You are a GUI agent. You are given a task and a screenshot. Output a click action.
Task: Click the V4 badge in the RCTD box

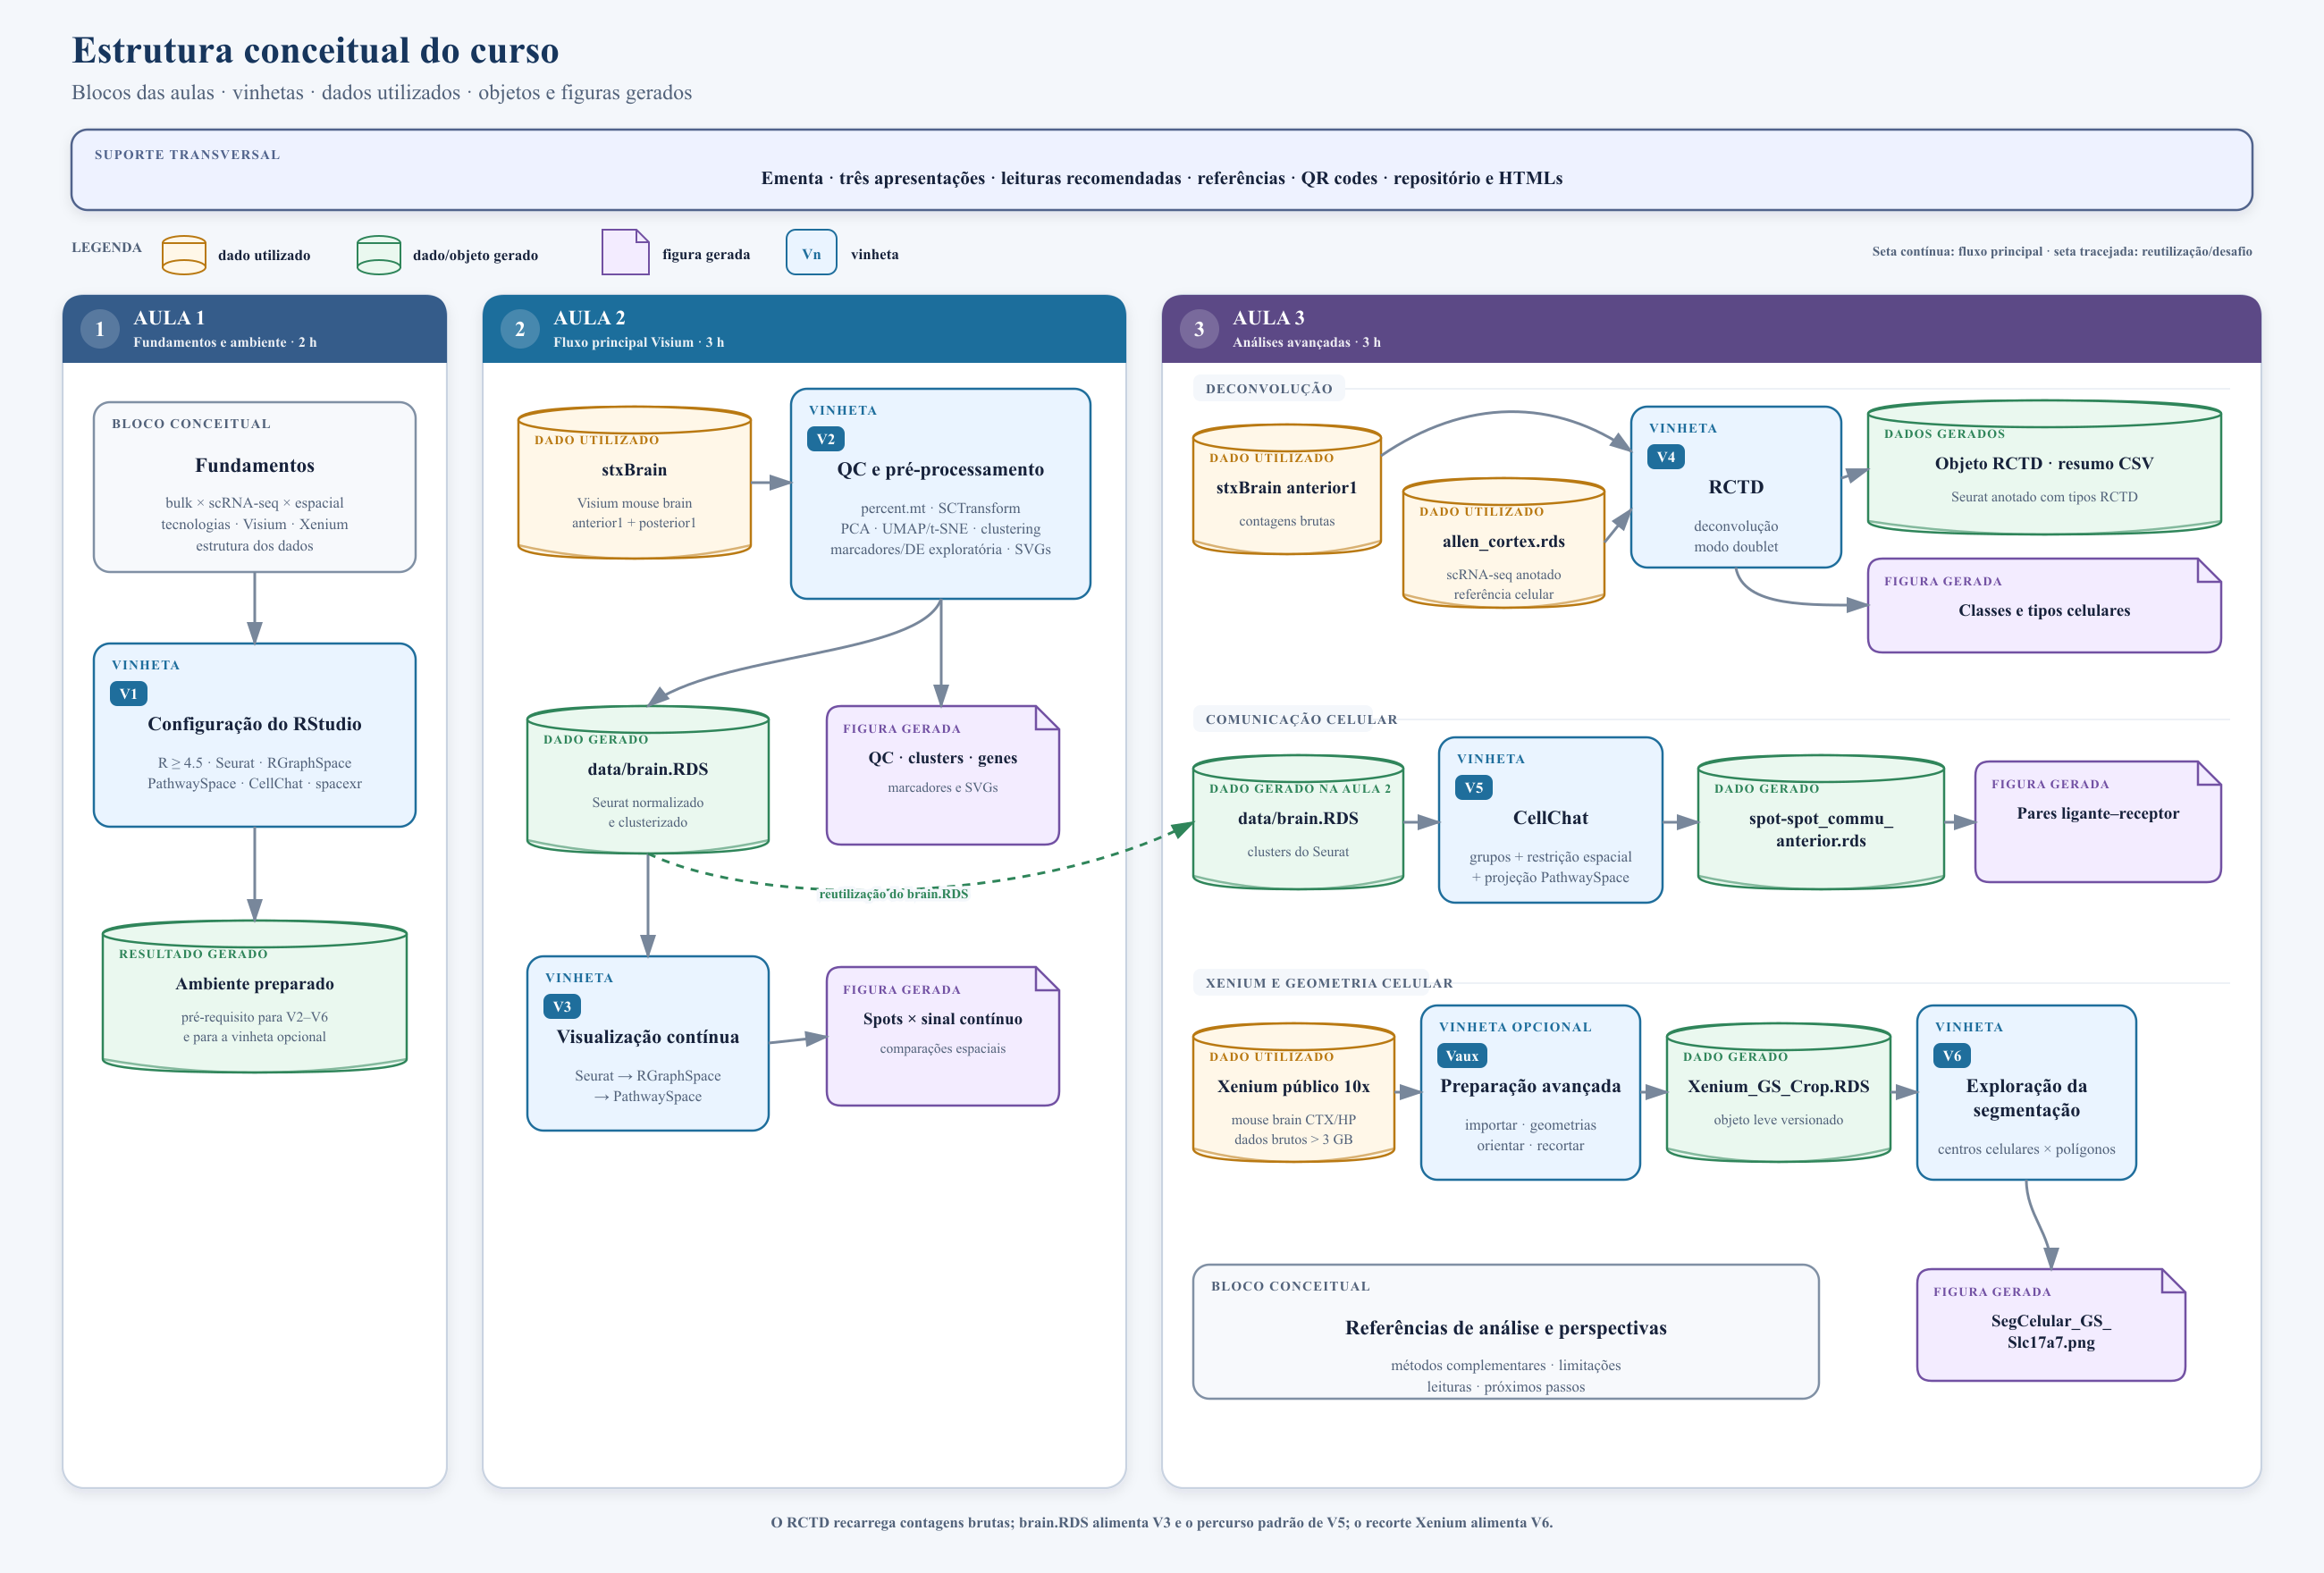pyautogui.click(x=1665, y=457)
